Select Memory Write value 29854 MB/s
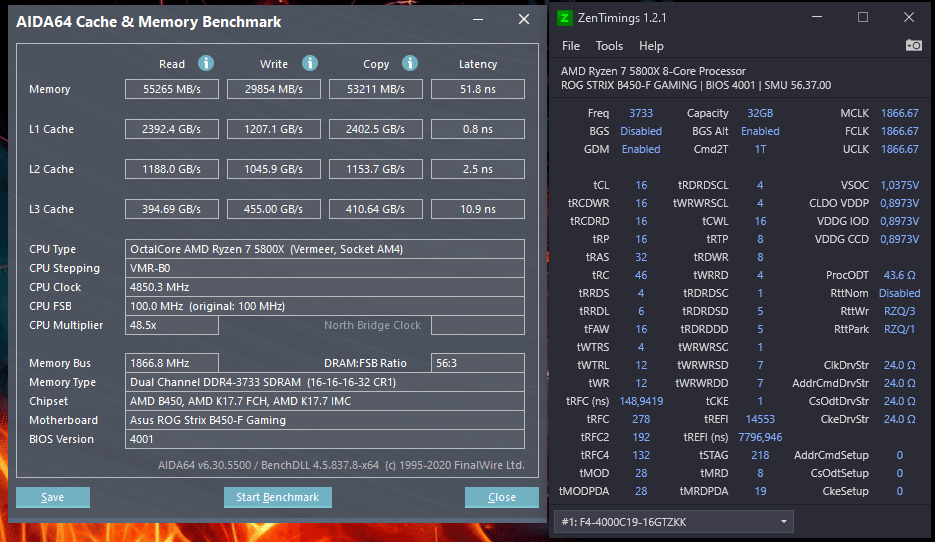Viewport: 935px width, 542px height. pyautogui.click(x=274, y=89)
